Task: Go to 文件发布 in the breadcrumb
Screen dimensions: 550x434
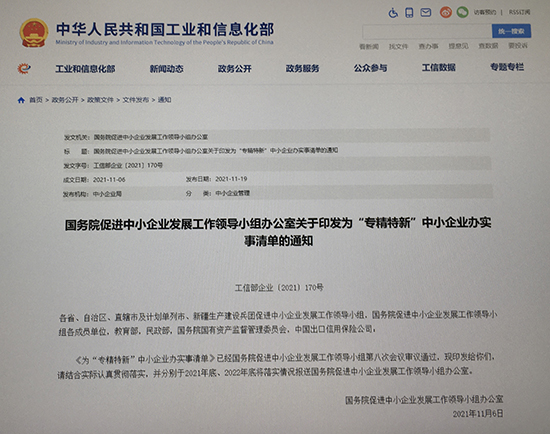Action: 136,100
